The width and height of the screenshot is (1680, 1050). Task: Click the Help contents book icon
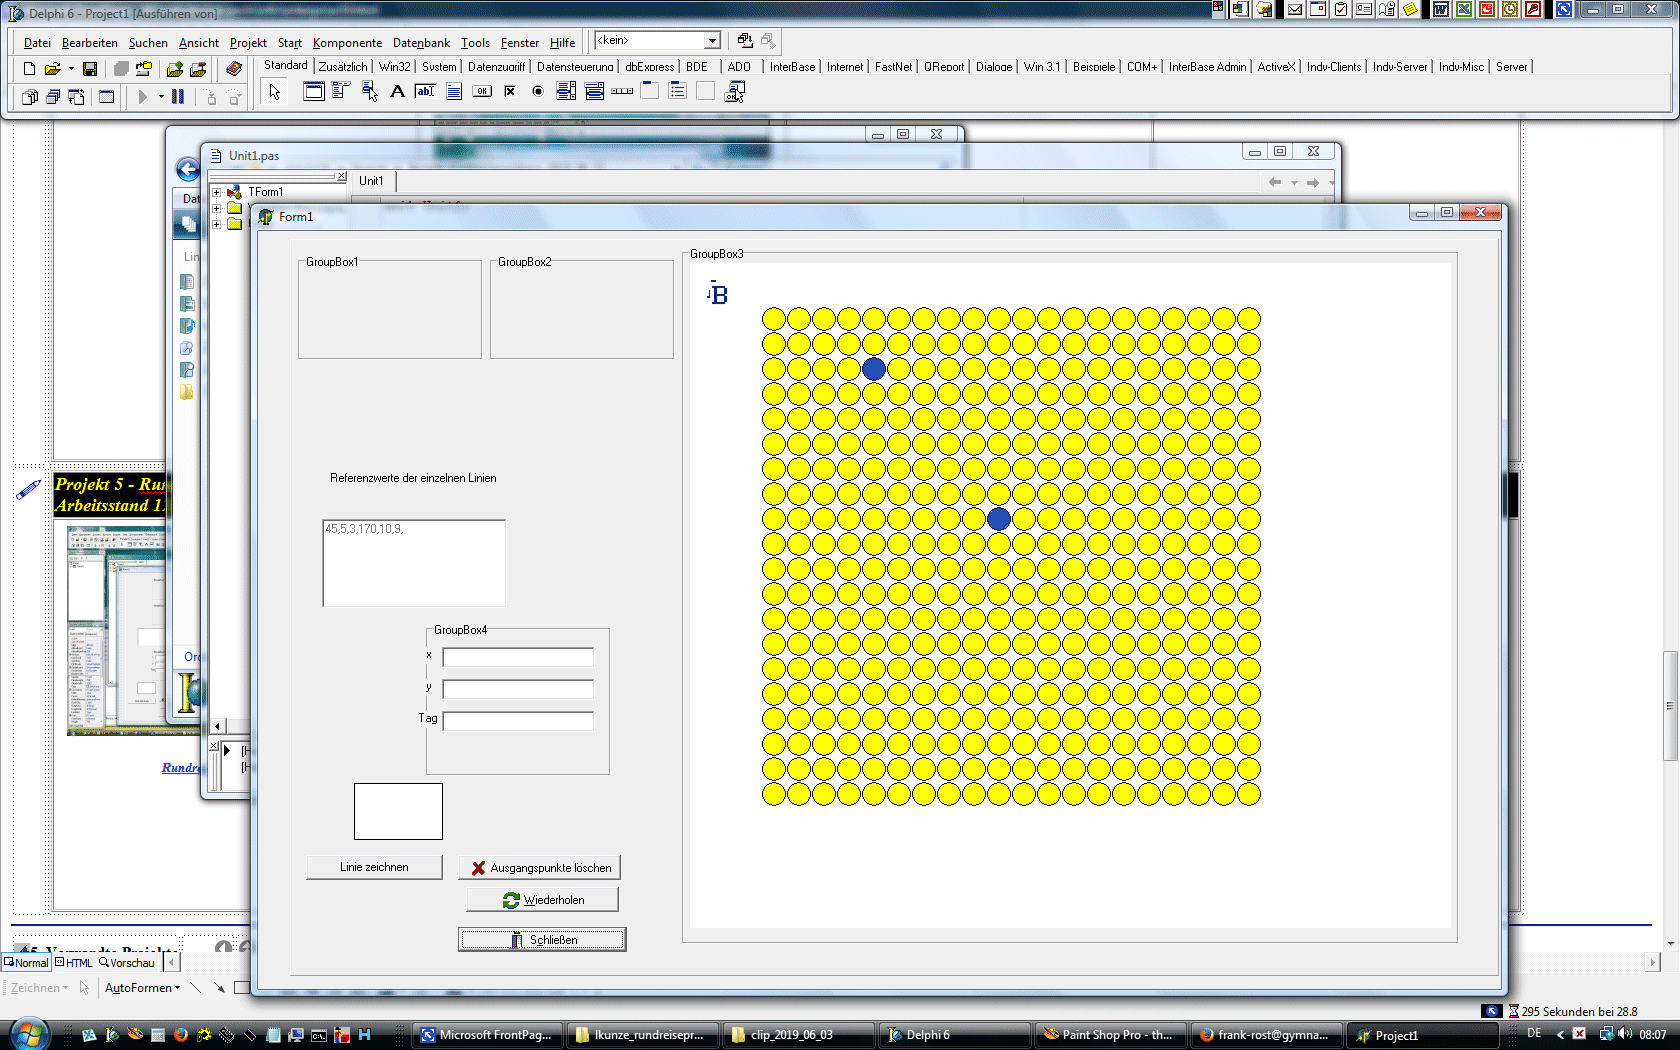[x=234, y=69]
